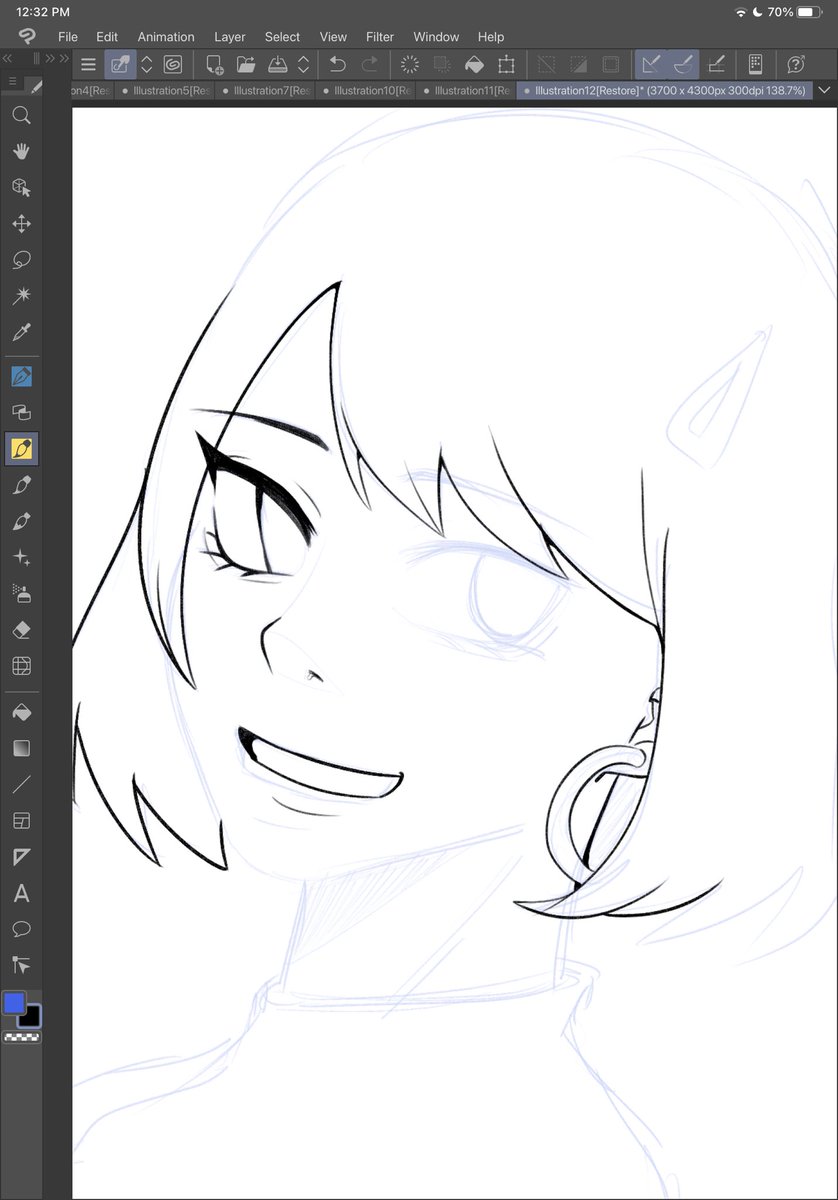Screen dimensions: 838x1200
Task: Undo the last stroke
Action: pos(338,65)
